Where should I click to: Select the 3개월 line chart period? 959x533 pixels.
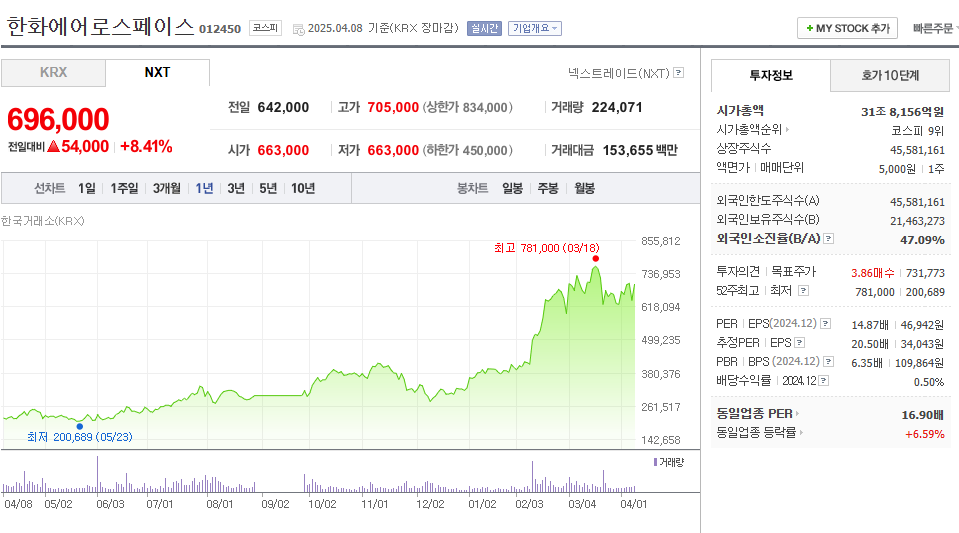click(x=166, y=188)
